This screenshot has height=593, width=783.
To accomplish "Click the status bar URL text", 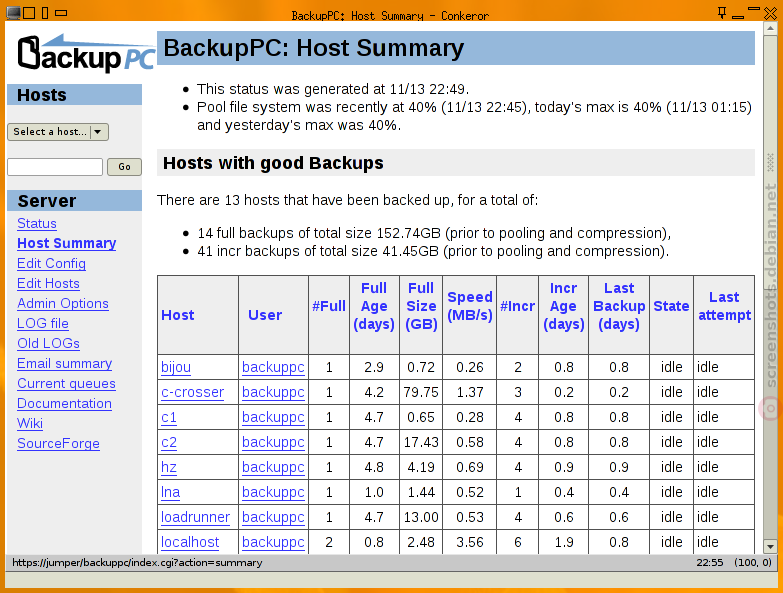I will click(x=137, y=563).
